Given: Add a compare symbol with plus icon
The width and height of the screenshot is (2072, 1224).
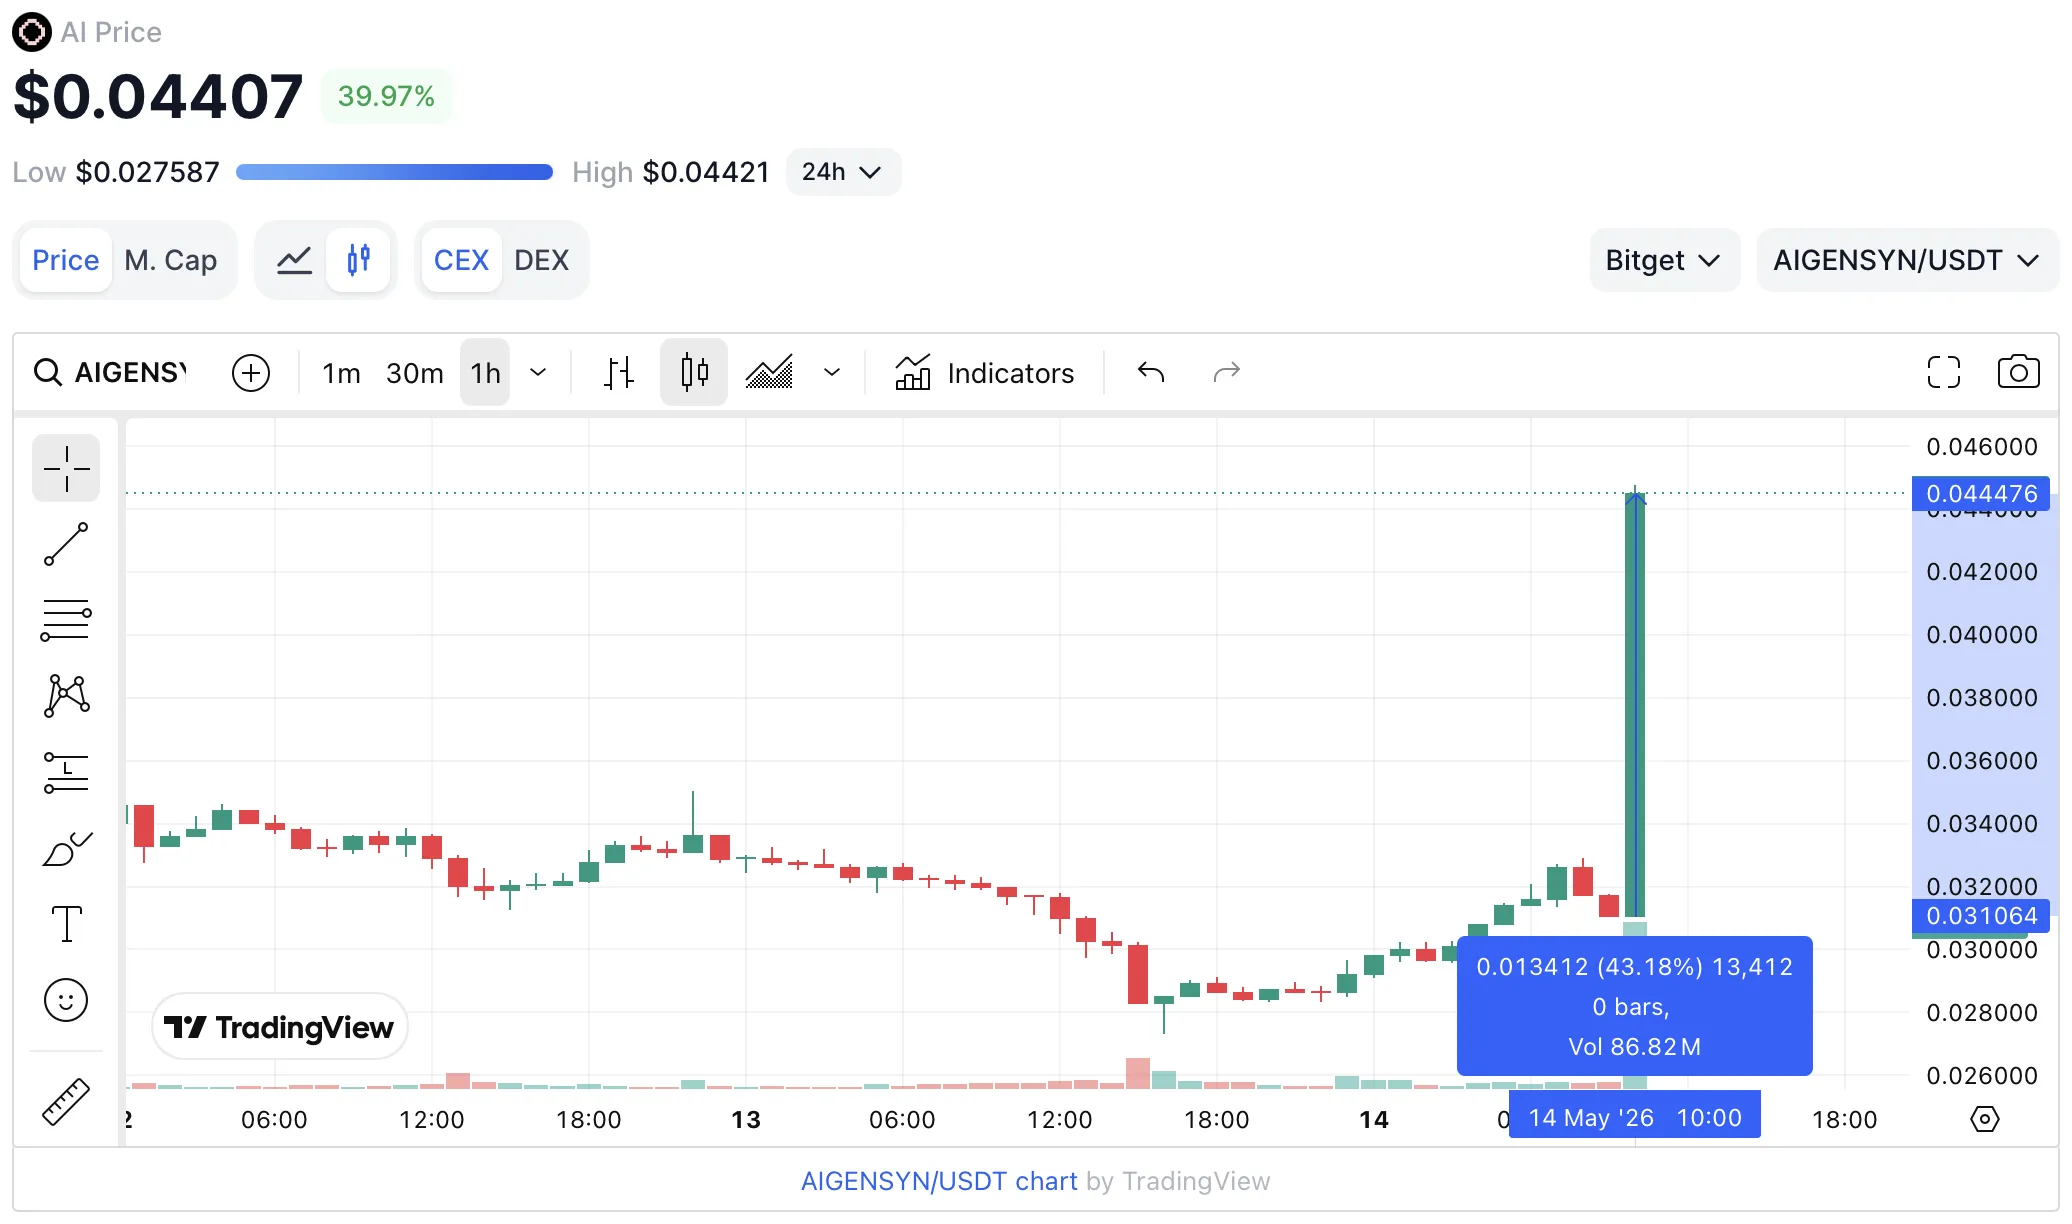Looking at the screenshot, I should pyautogui.click(x=251, y=373).
